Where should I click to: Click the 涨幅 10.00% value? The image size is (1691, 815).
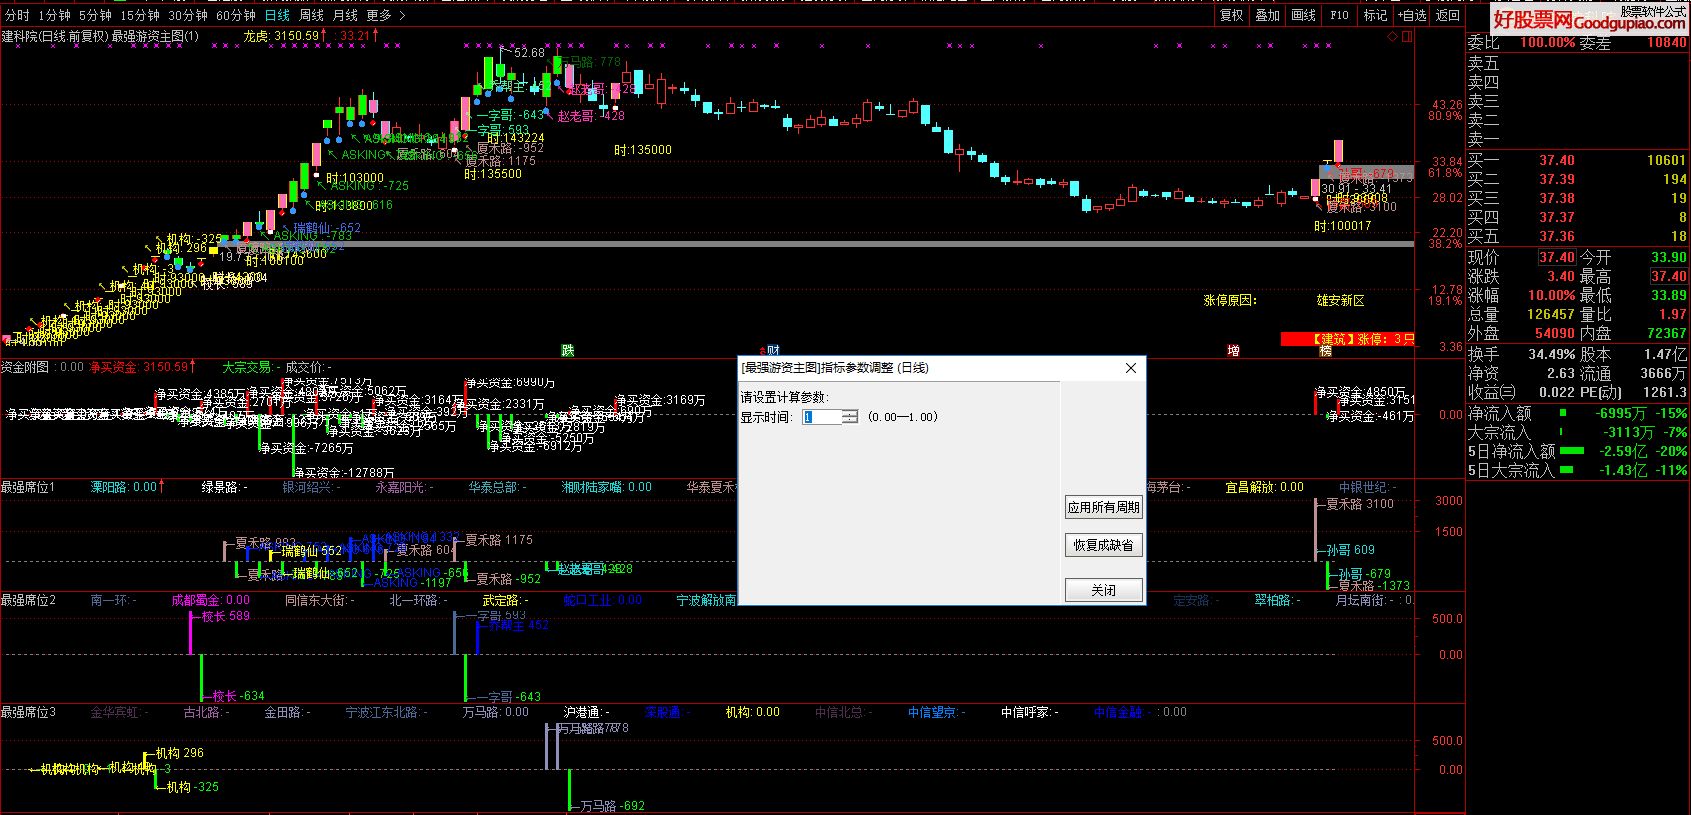pyautogui.click(x=1551, y=295)
